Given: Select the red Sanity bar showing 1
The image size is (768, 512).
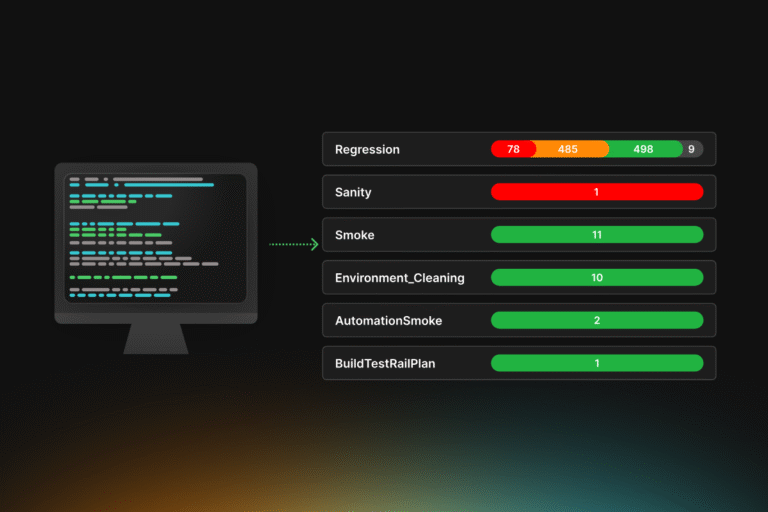Looking at the screenshot, I should click(597, 192).
